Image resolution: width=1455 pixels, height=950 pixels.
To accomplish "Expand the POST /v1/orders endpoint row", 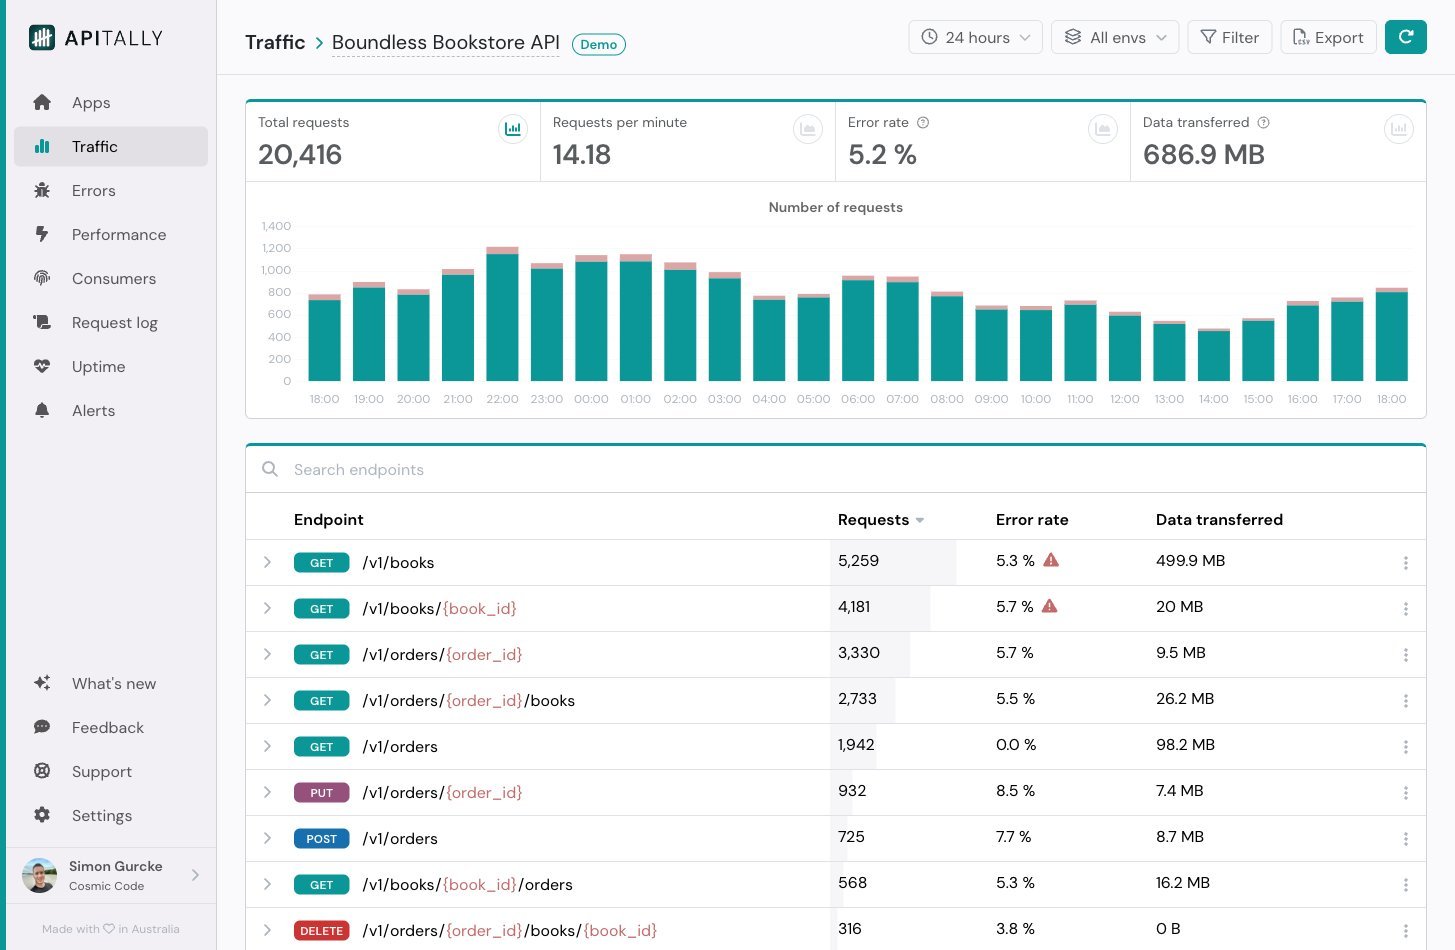I will click(x=267, y=838).
